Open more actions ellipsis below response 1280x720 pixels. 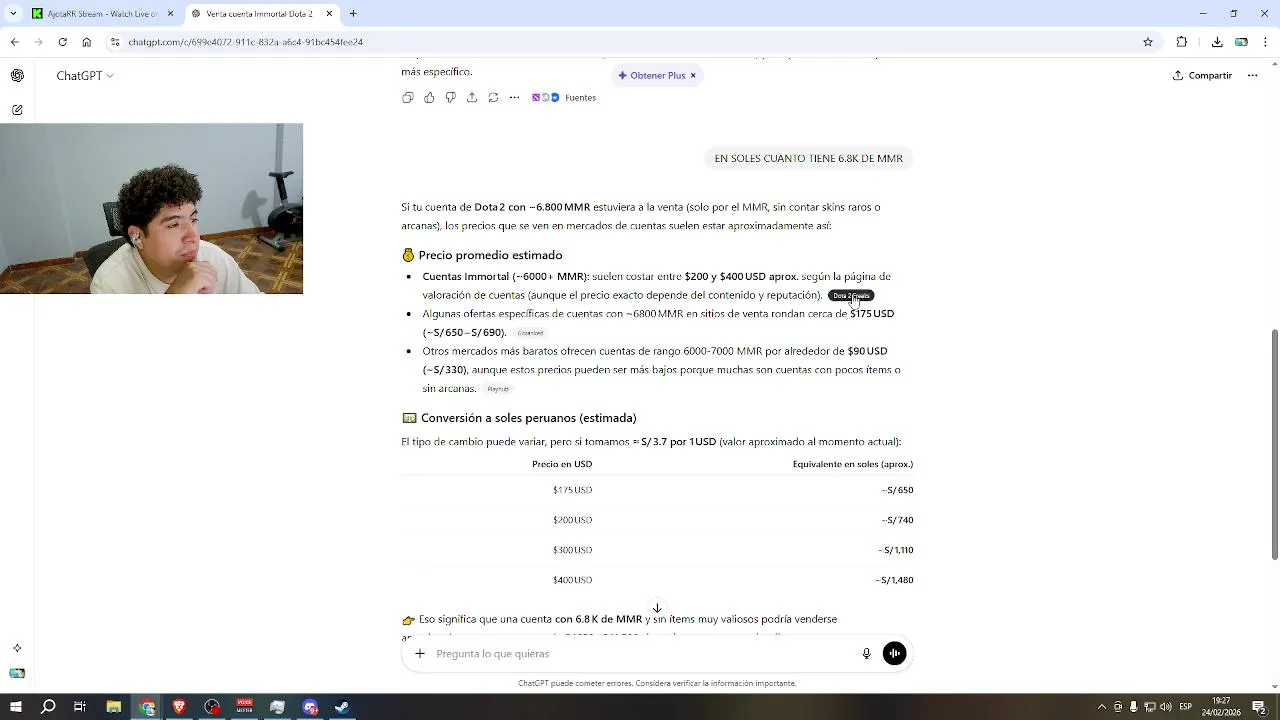click(x=514, y=97)
